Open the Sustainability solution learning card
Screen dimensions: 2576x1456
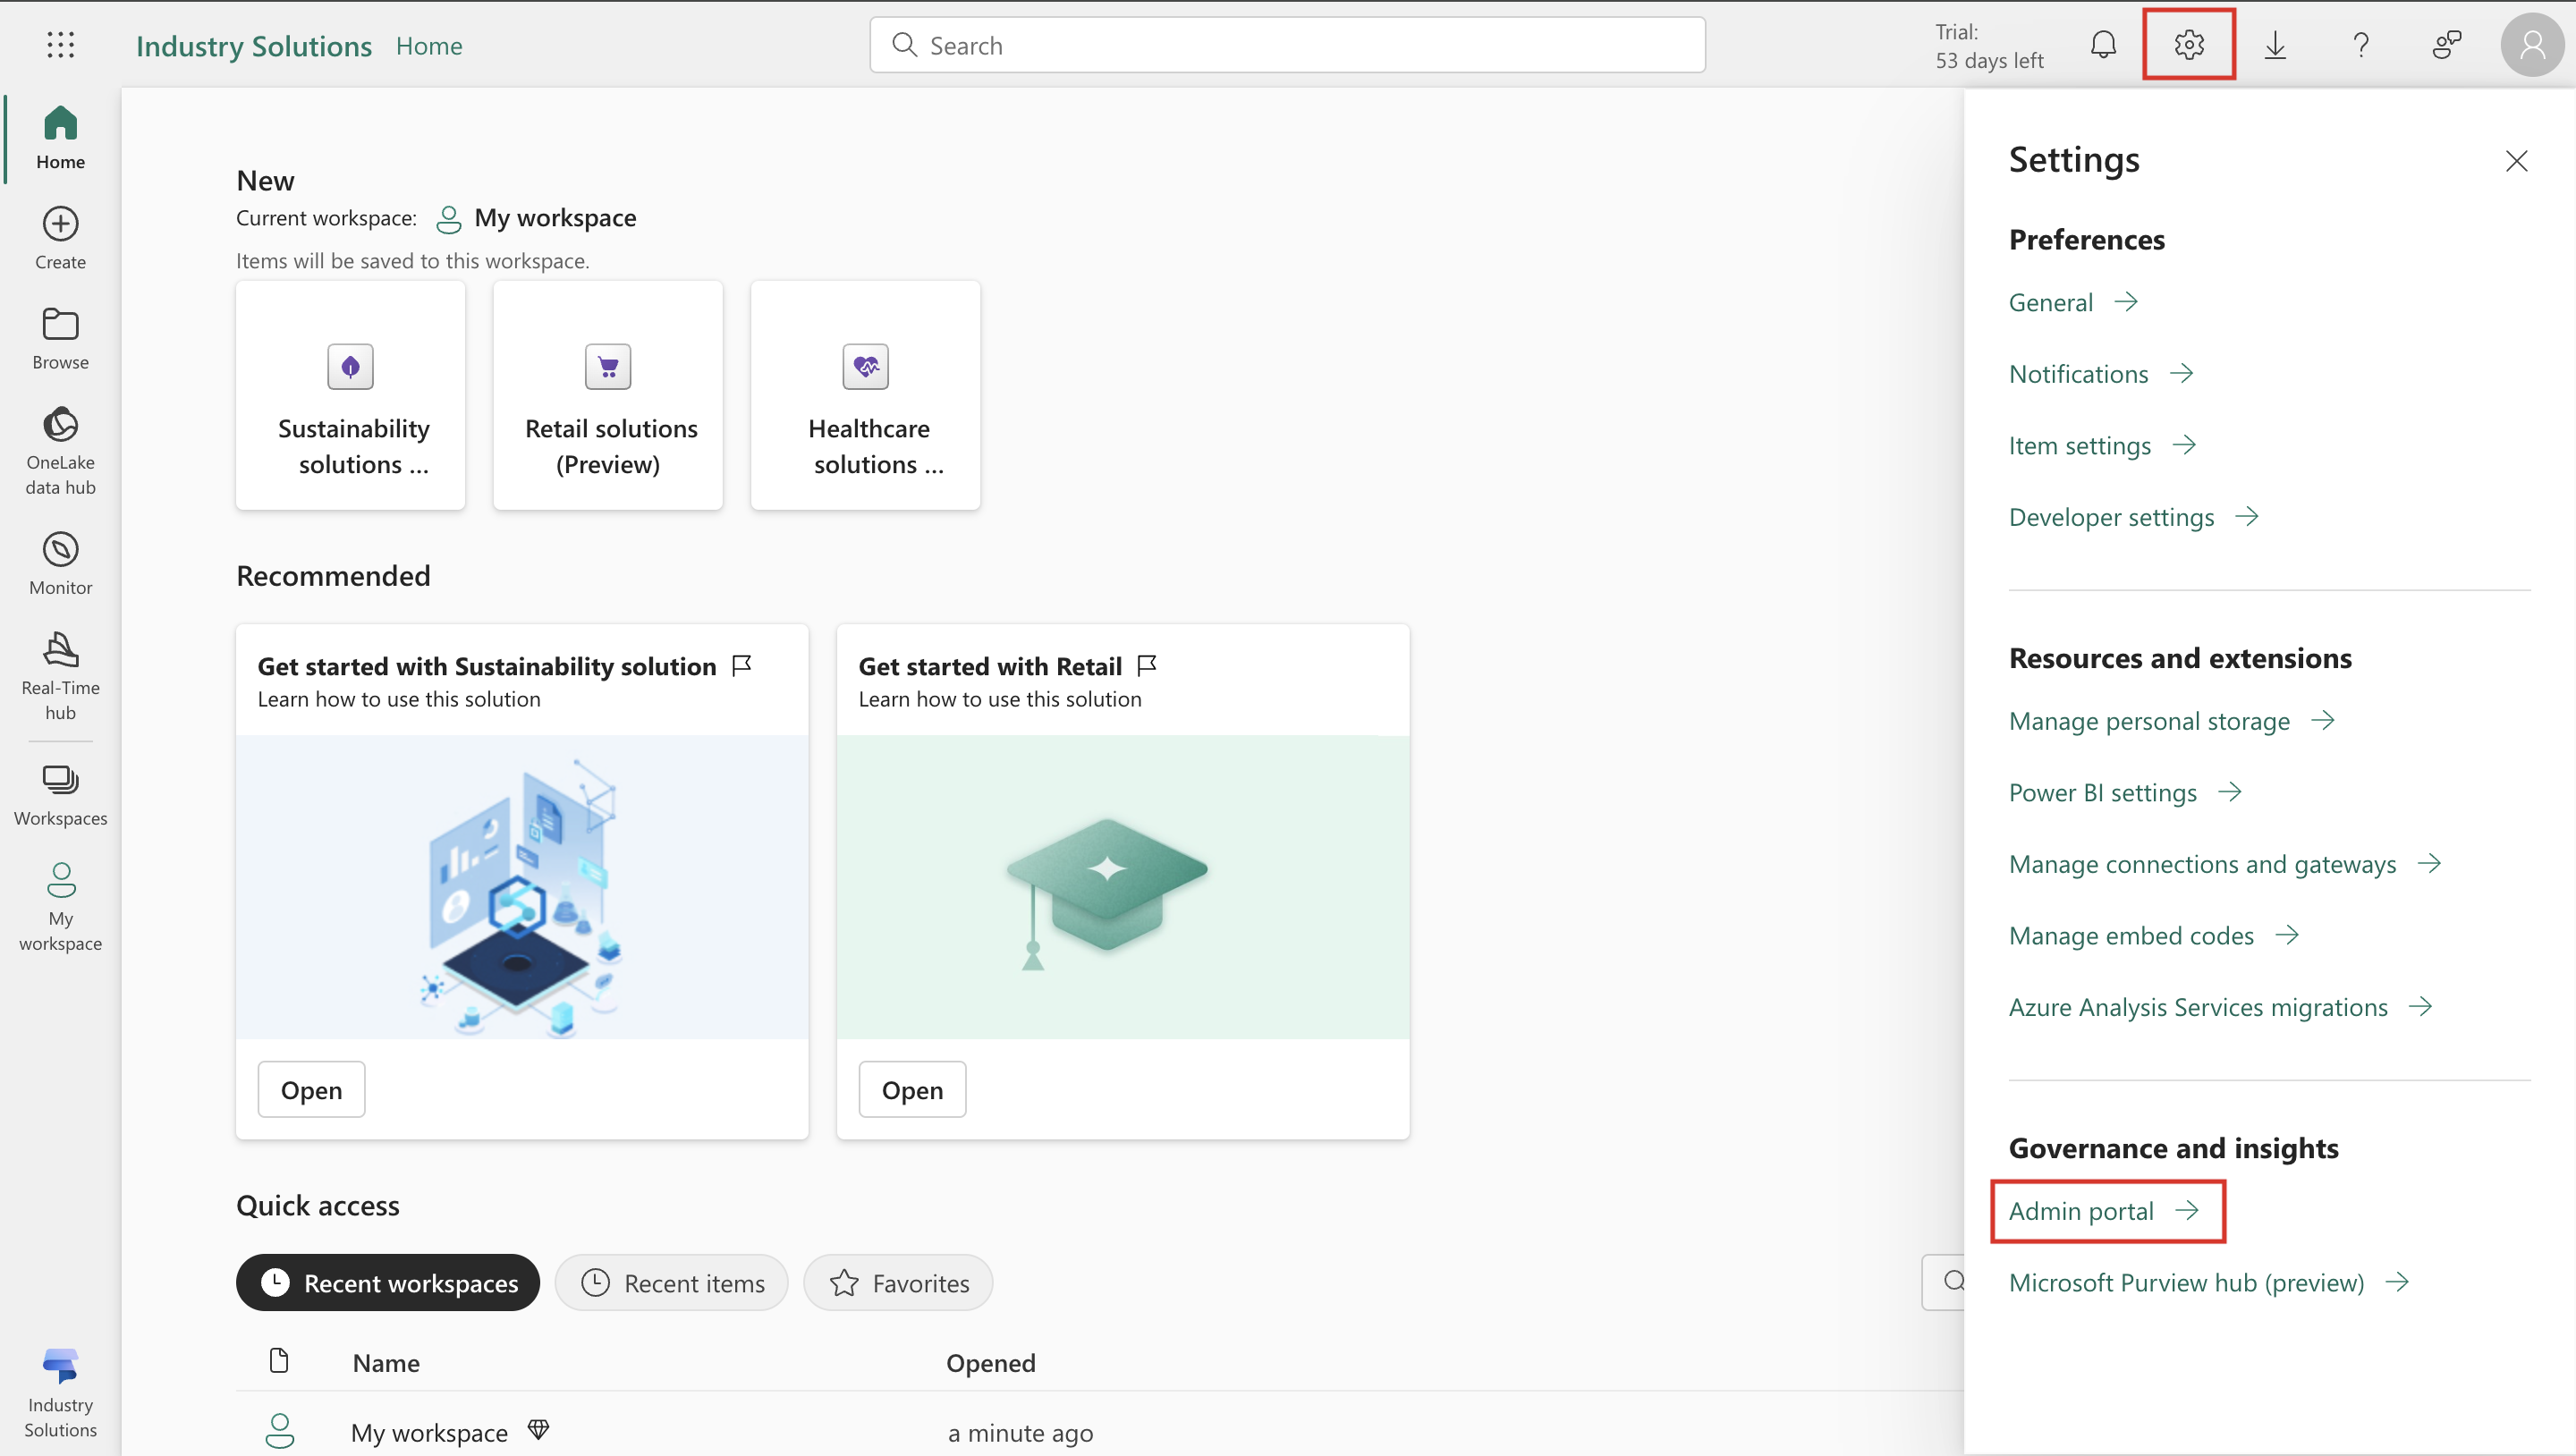point(311,1089)
